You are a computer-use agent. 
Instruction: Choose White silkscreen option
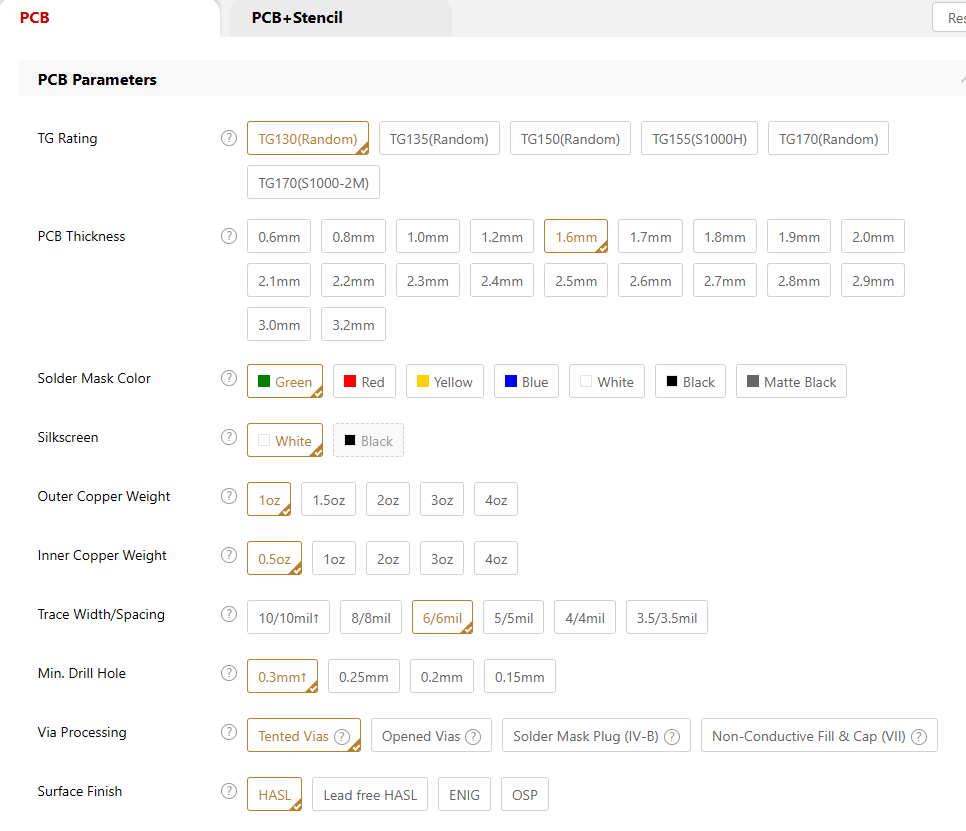285,440
